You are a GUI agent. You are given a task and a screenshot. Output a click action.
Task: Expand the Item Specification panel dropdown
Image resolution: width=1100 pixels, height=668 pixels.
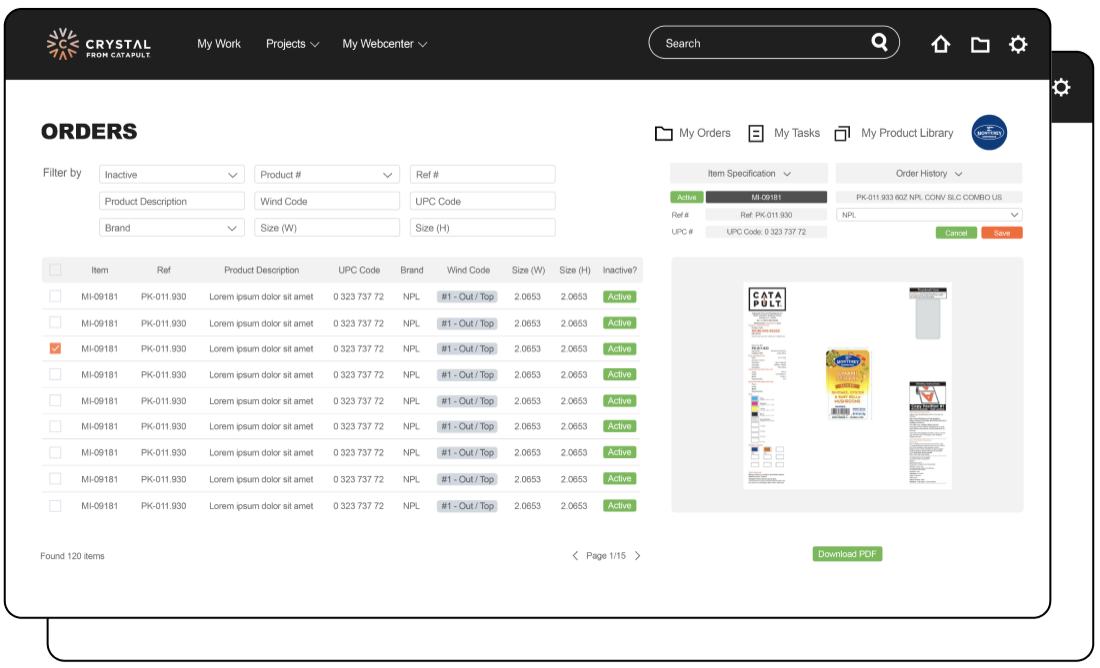749,174
